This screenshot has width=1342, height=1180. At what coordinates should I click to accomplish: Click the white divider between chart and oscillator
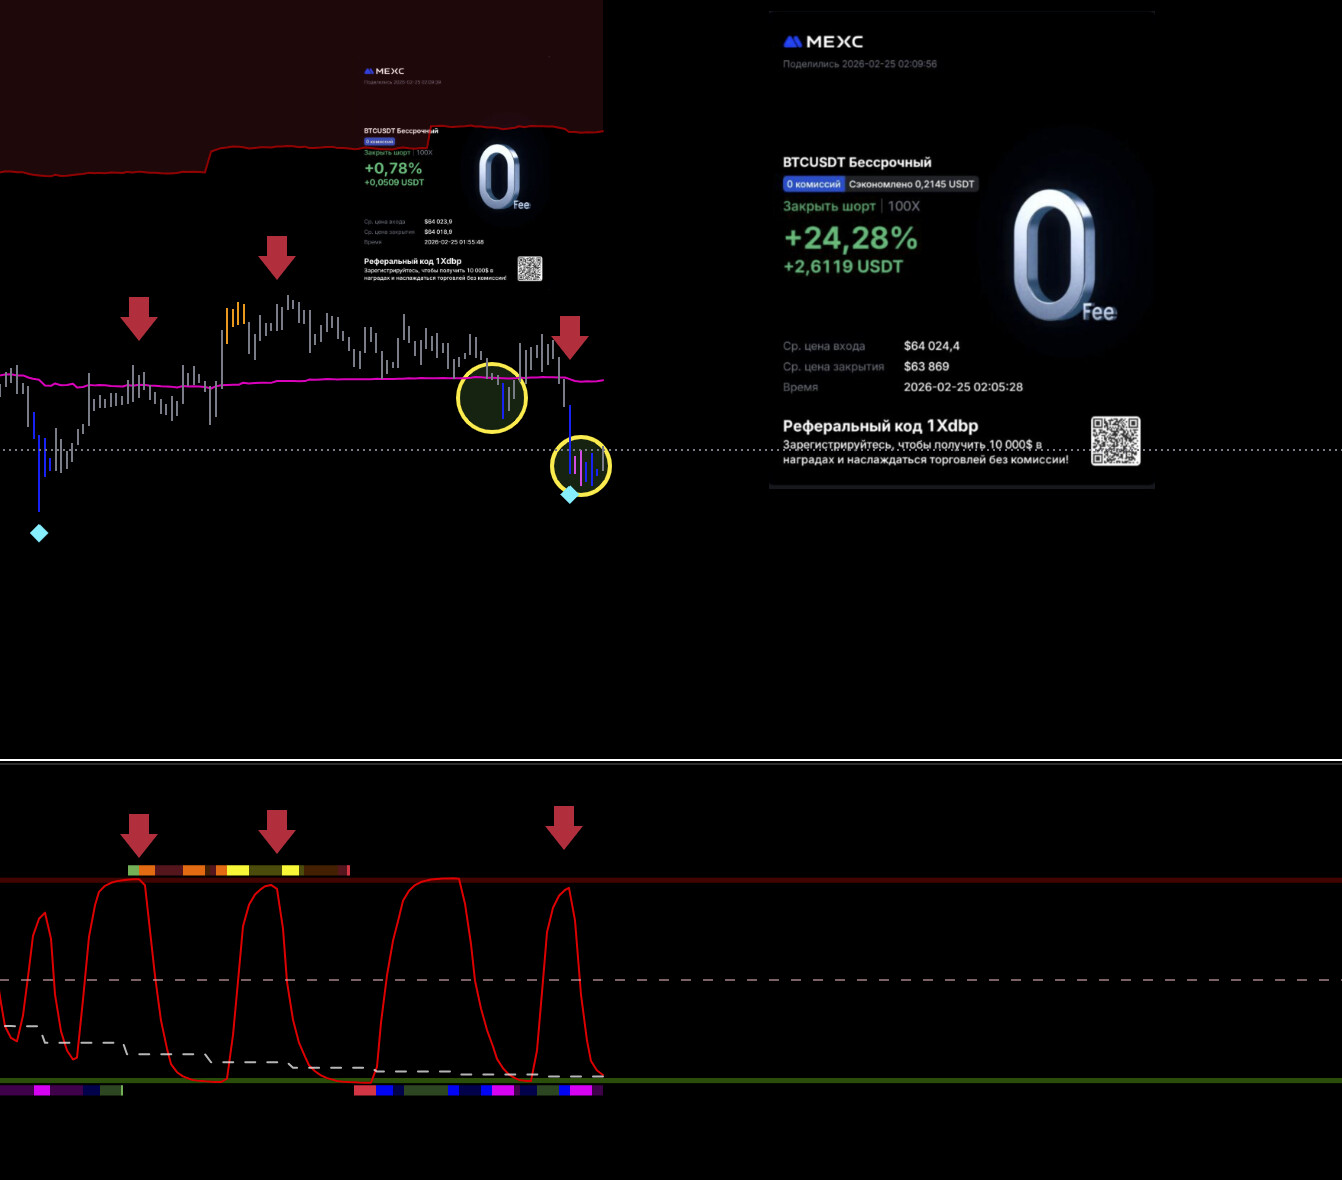click(x=671, y=761)
